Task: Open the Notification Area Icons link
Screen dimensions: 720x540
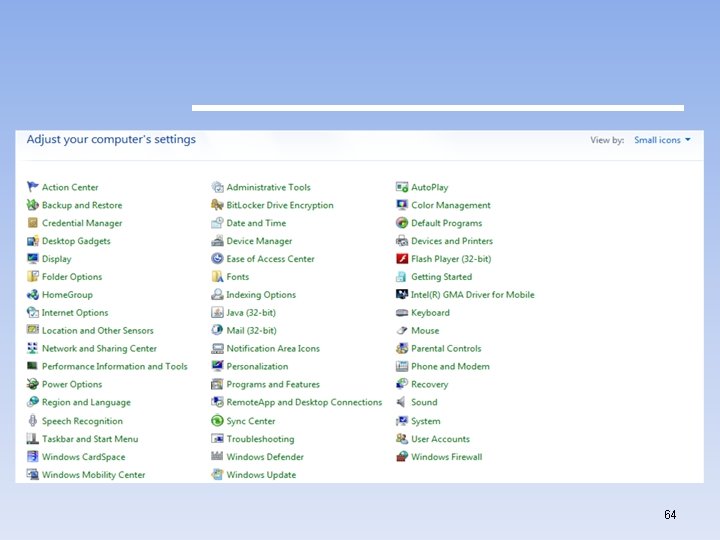Action: (273, 348)
